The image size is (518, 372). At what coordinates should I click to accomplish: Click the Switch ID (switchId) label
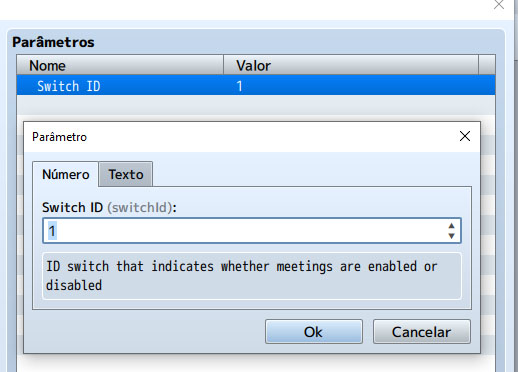coord(109,207)
